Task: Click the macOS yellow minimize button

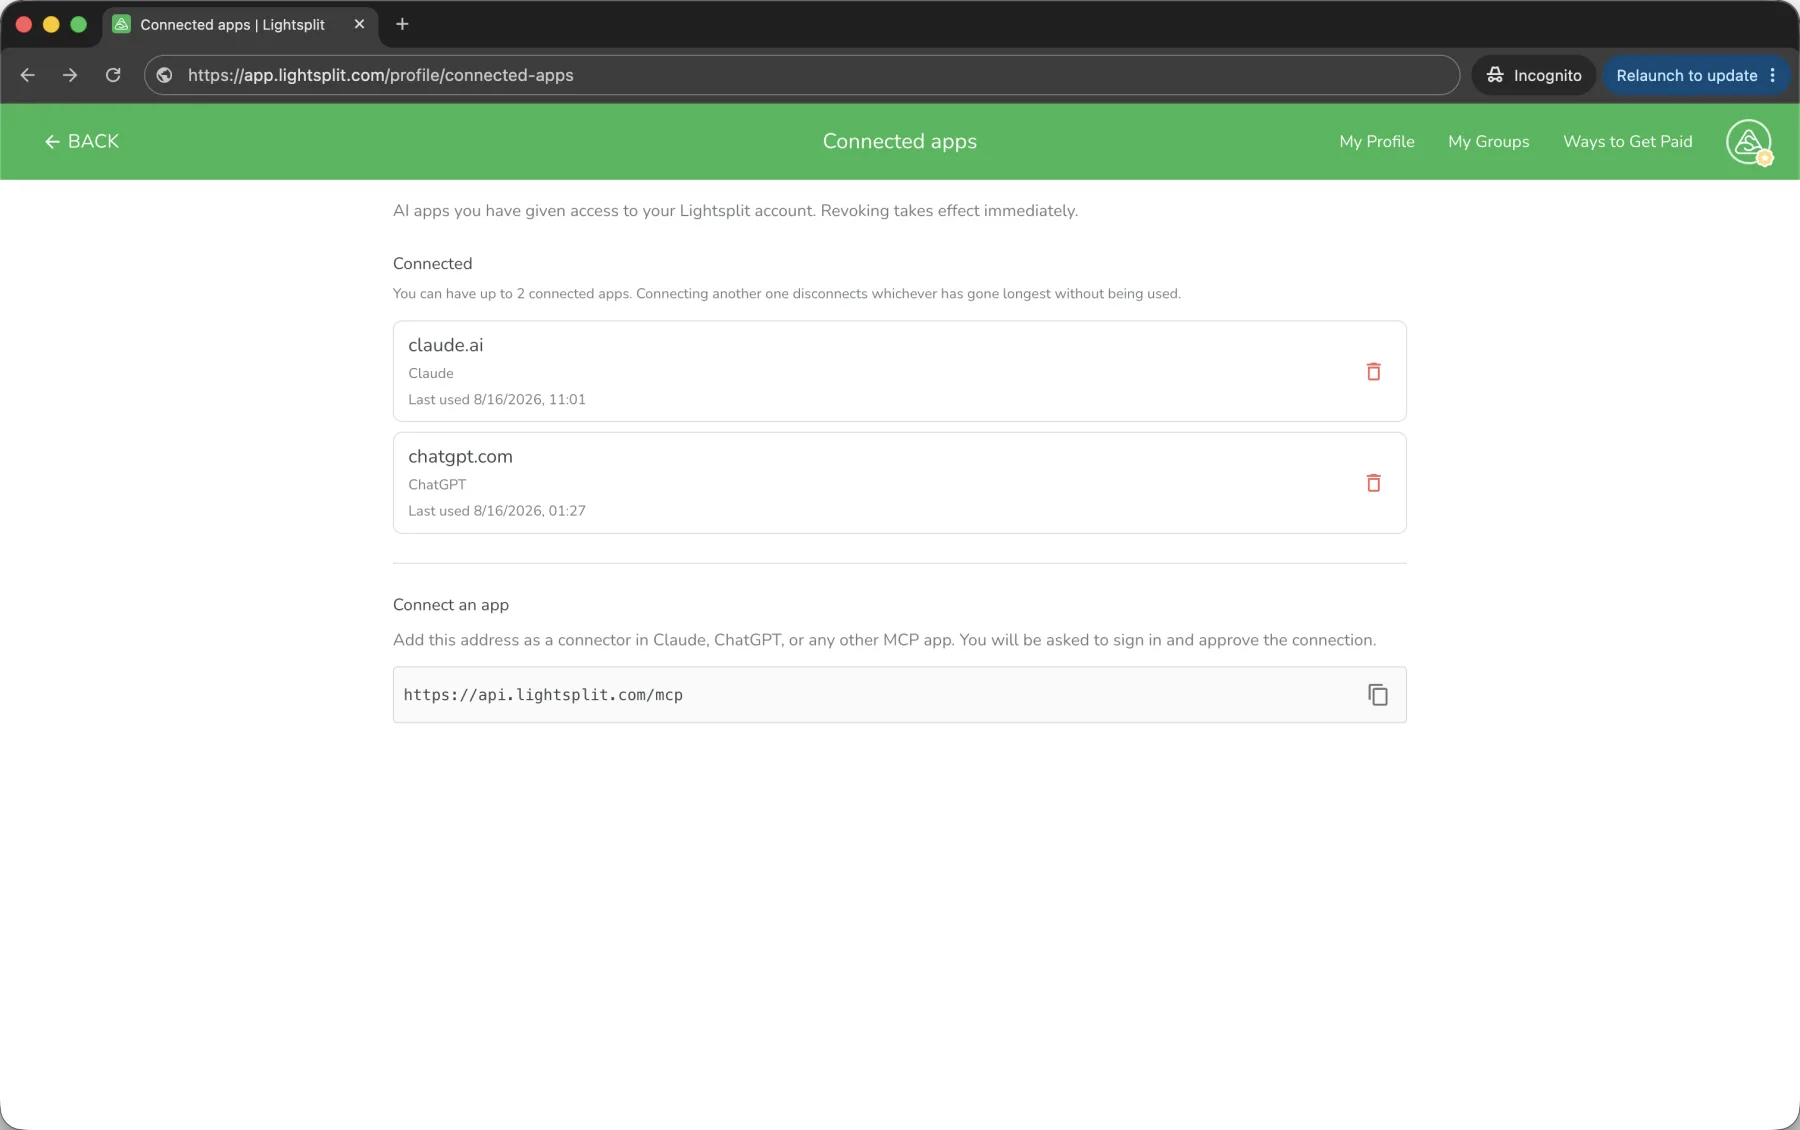Action: (51, 24)
